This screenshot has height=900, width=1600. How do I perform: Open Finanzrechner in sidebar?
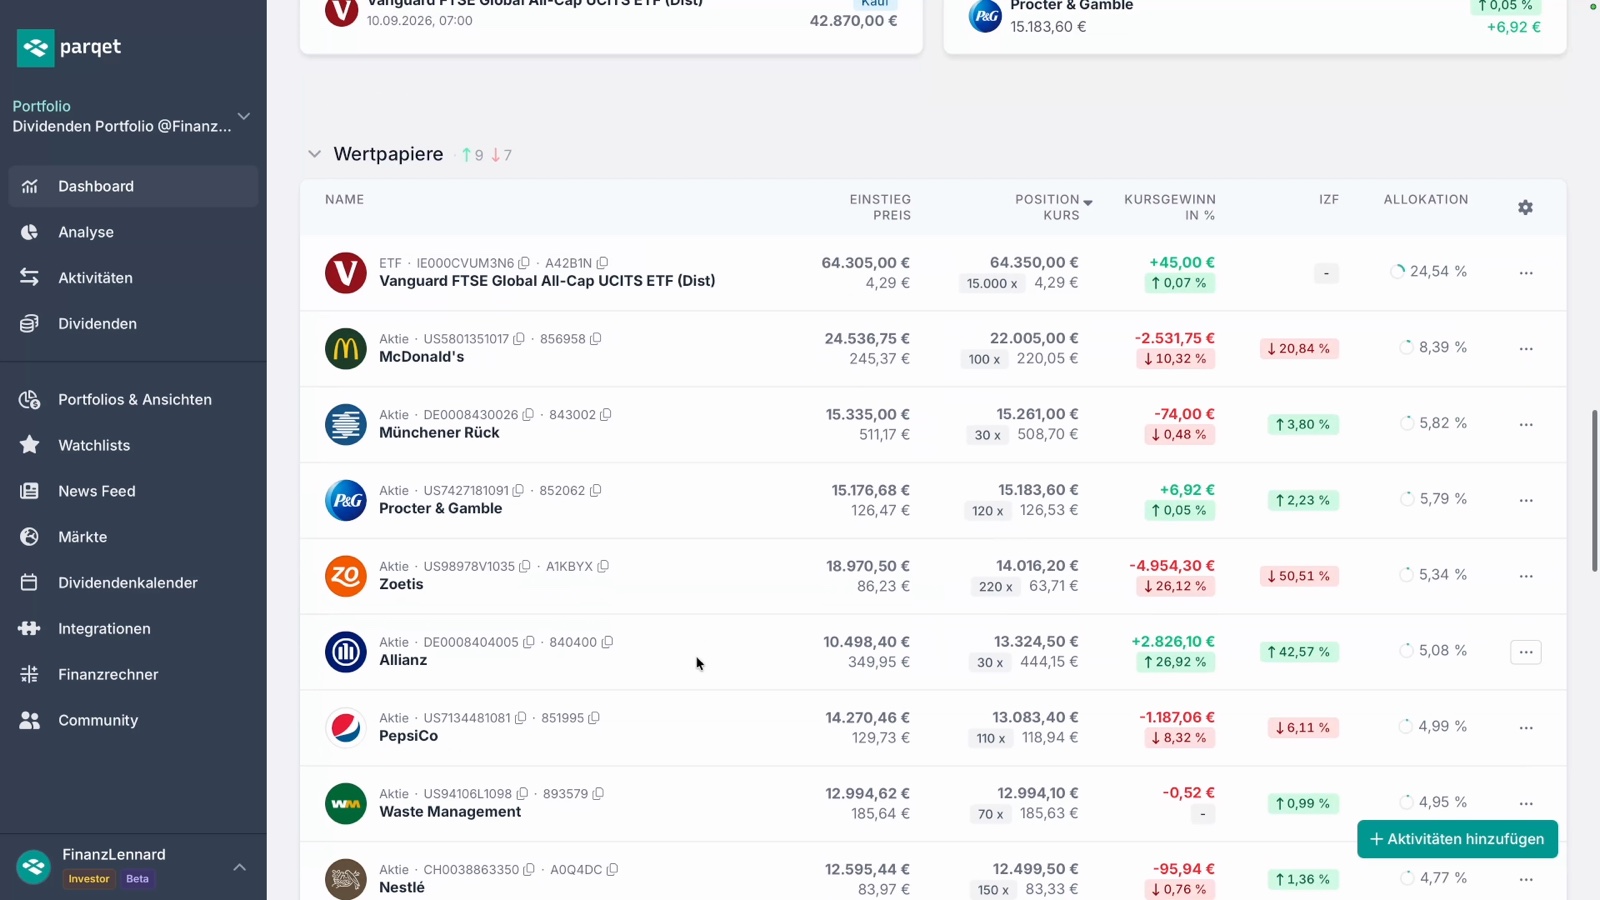(133, 675)
